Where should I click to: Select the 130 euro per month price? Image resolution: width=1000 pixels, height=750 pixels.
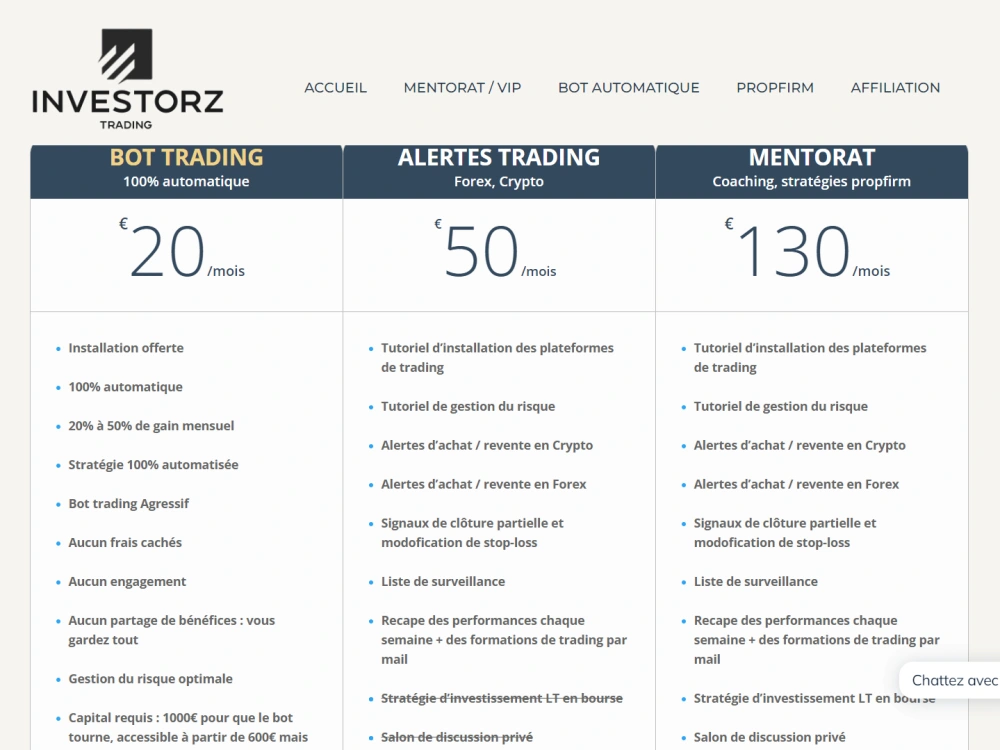click(807, 251)
